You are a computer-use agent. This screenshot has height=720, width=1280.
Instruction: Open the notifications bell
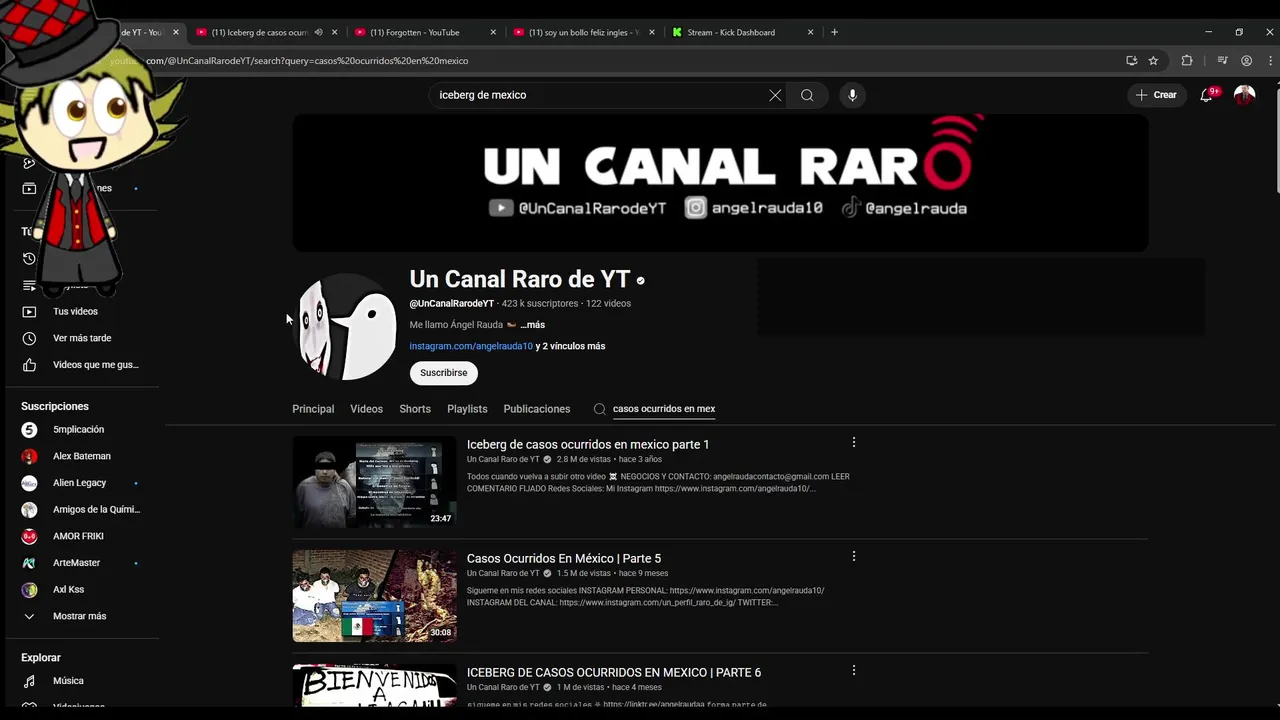[1207, 95]
